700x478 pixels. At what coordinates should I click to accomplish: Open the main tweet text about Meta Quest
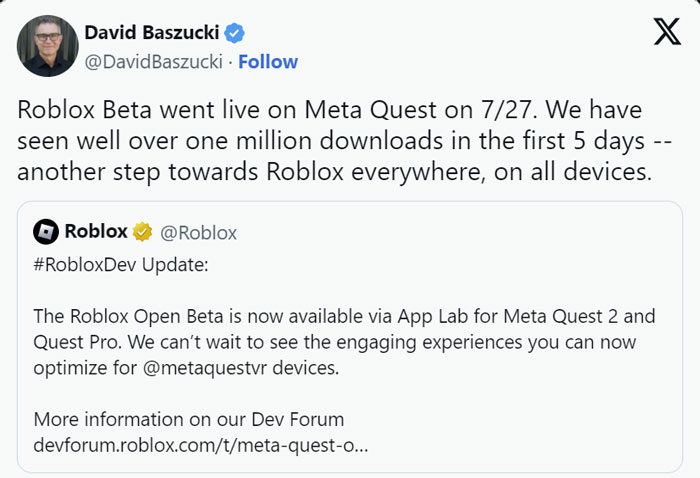(x=345, y=141)
